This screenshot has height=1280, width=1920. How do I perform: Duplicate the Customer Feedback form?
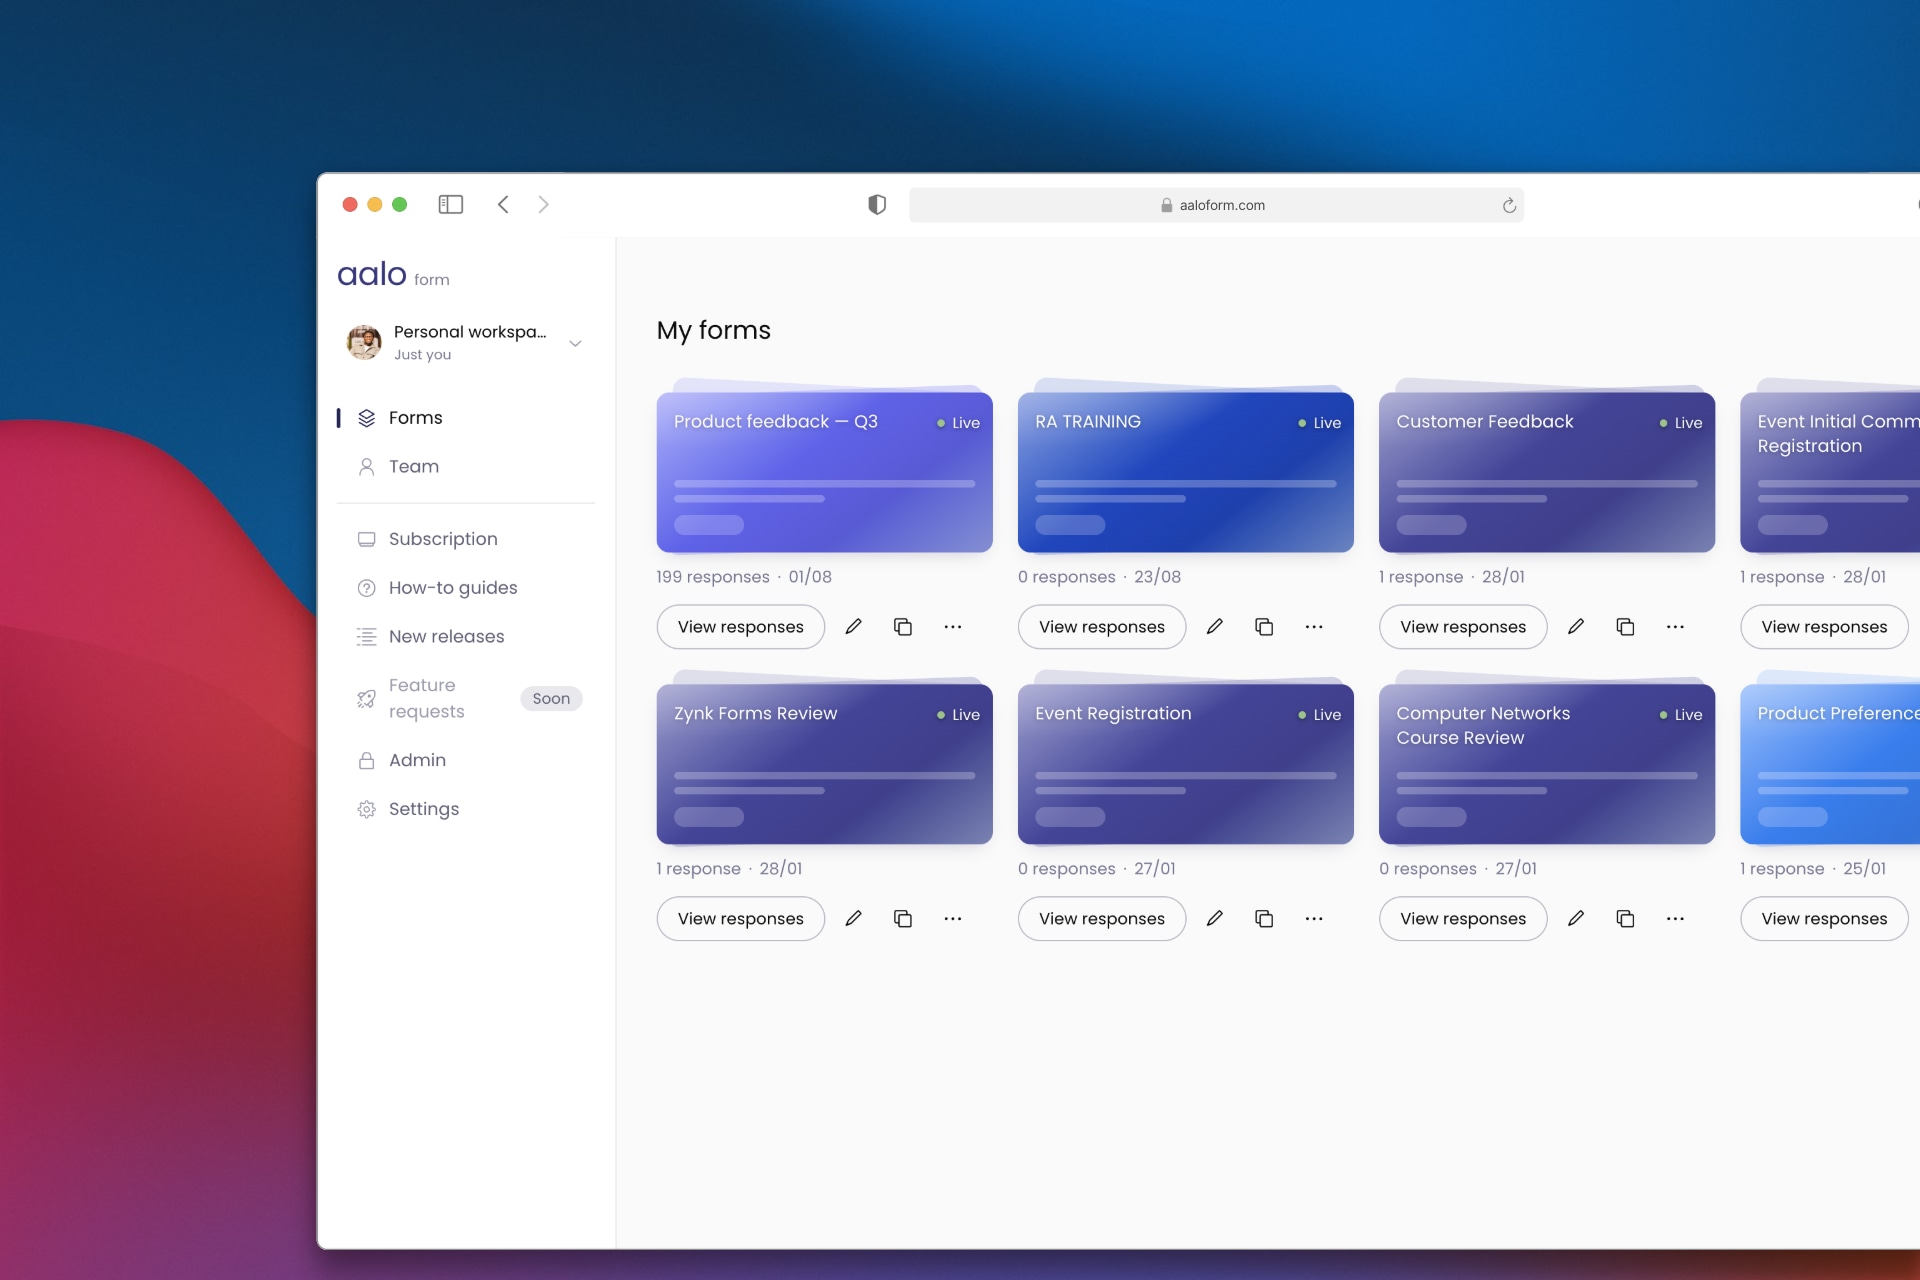click(1625, 627)
